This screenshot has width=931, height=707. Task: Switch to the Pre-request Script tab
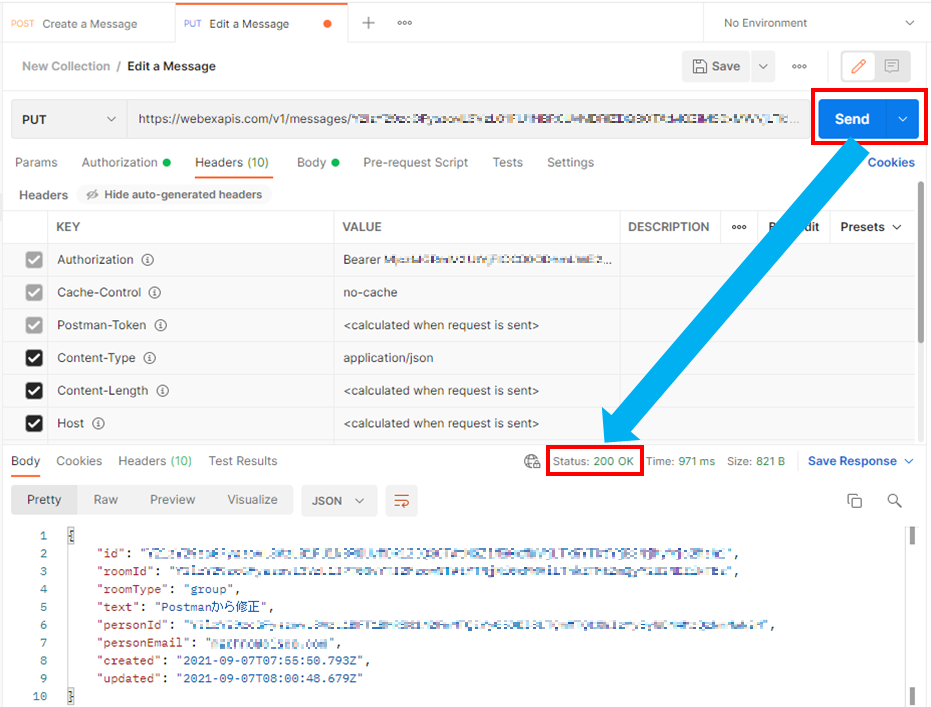pos(415,163)
